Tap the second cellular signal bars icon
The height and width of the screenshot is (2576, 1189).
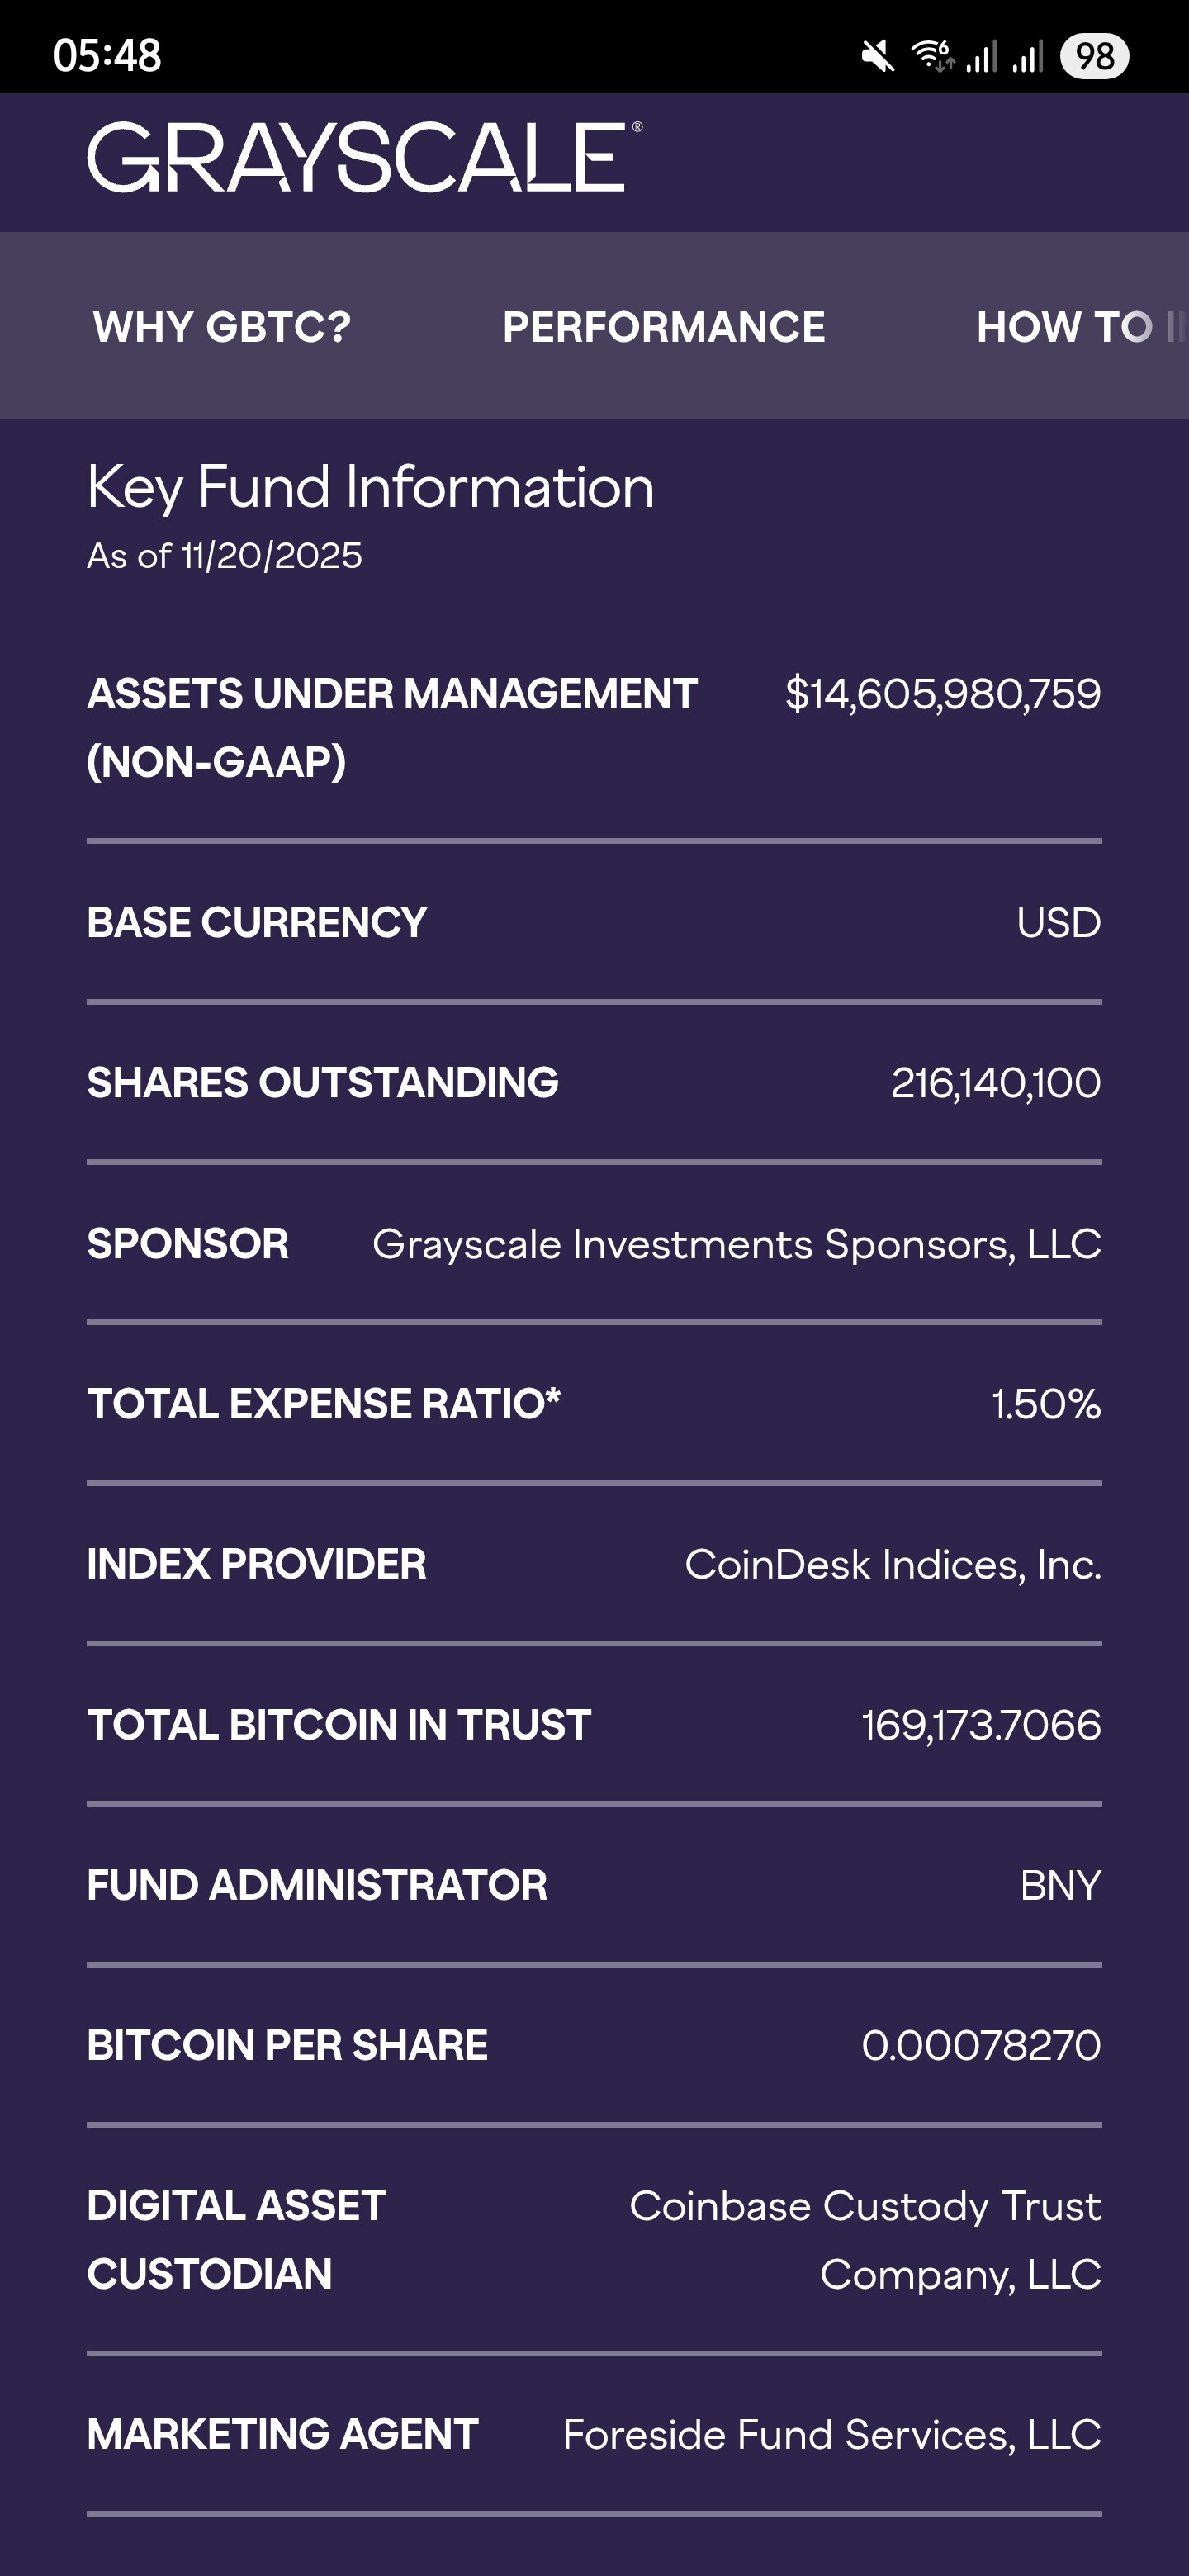(x=1027, y=56)
